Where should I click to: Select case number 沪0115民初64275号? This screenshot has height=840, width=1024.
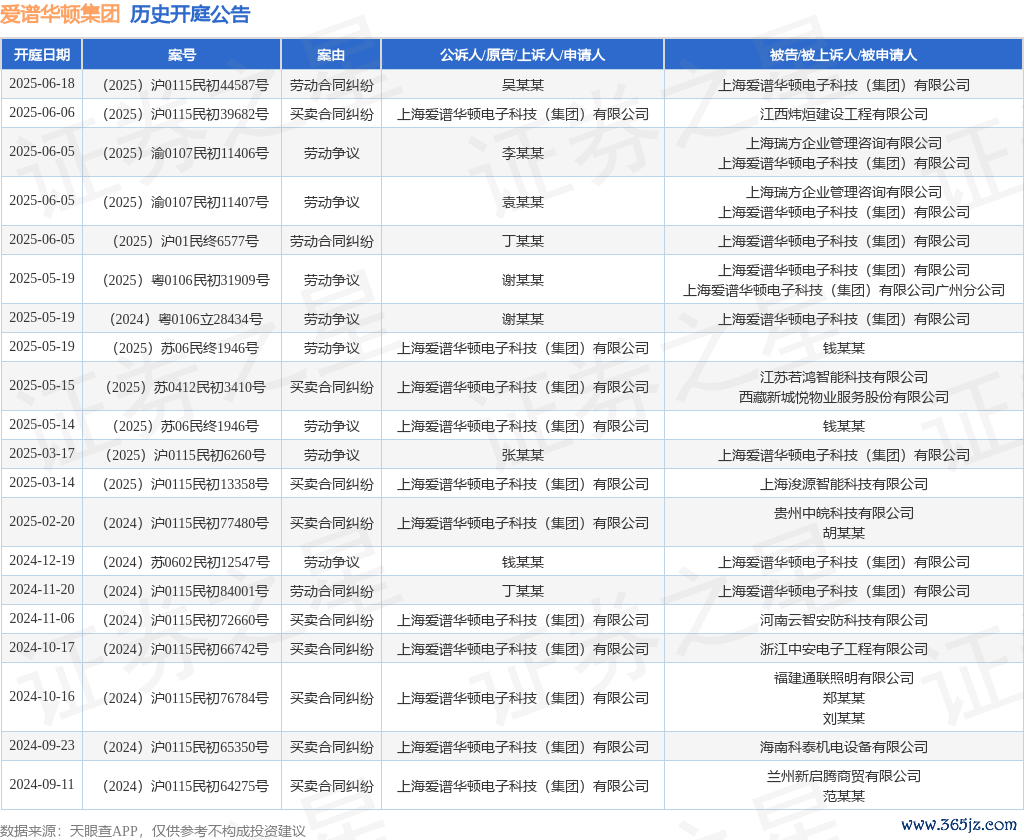(x=185, y=786)
